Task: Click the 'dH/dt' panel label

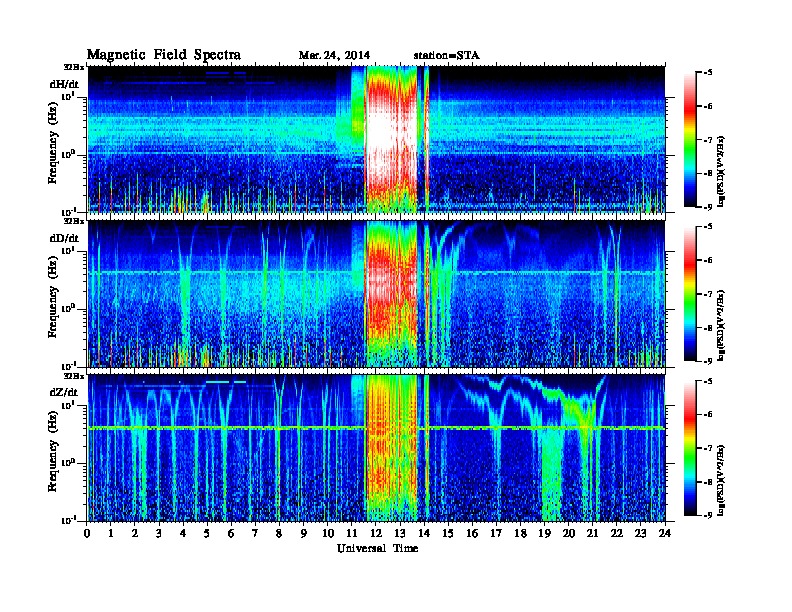Action: click(x=64, y=84)
